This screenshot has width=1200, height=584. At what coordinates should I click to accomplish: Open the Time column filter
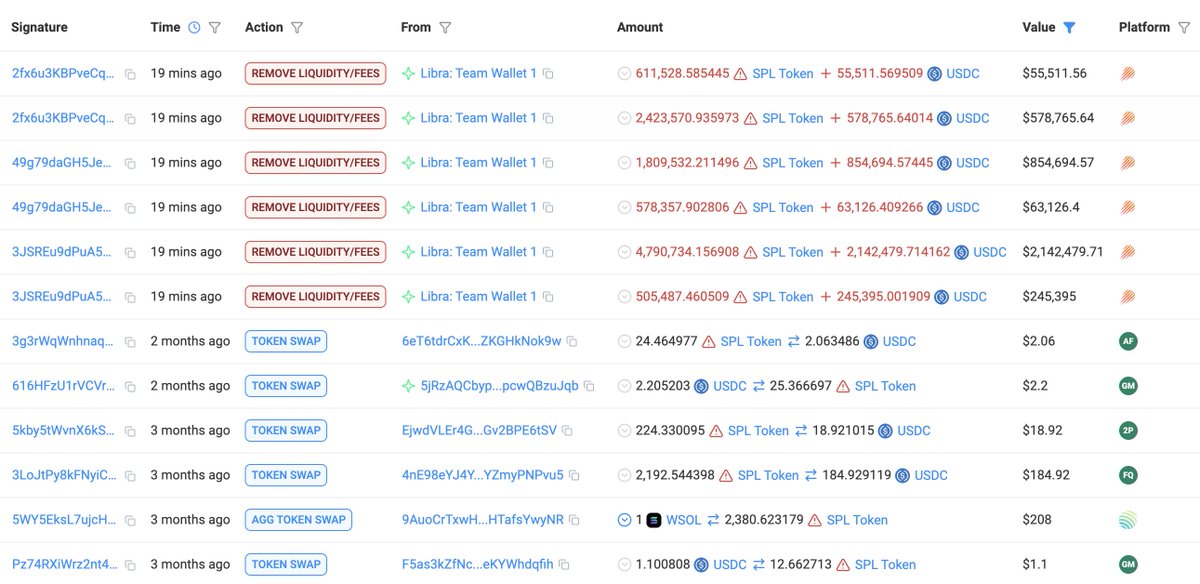215,28
